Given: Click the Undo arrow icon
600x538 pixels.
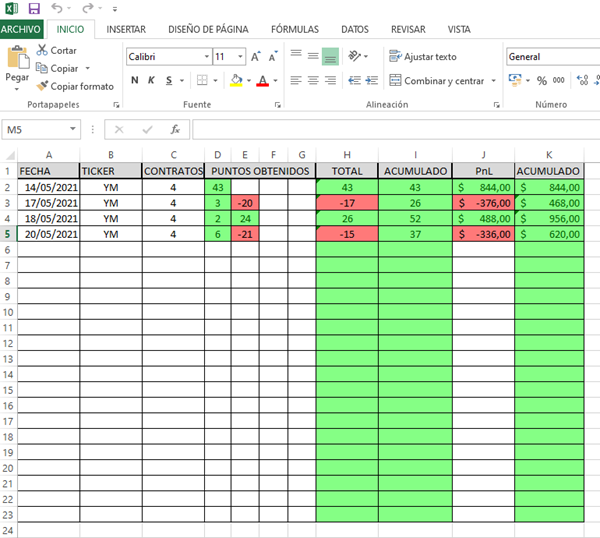Looking at the screenshot, I should [x=58, y=8].
